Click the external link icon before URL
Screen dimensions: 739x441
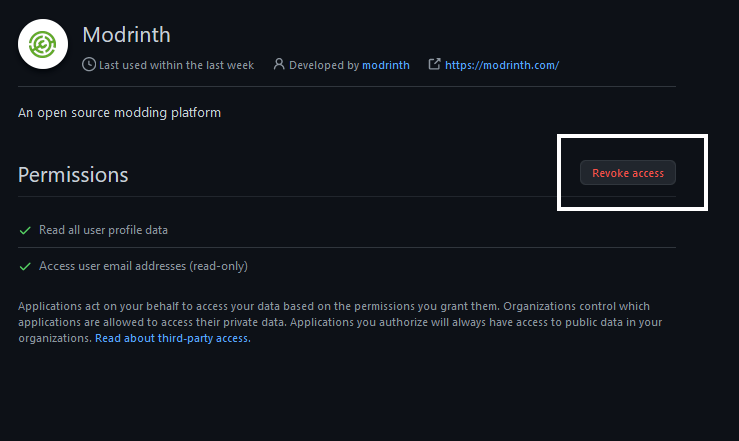tap(434, 65)
